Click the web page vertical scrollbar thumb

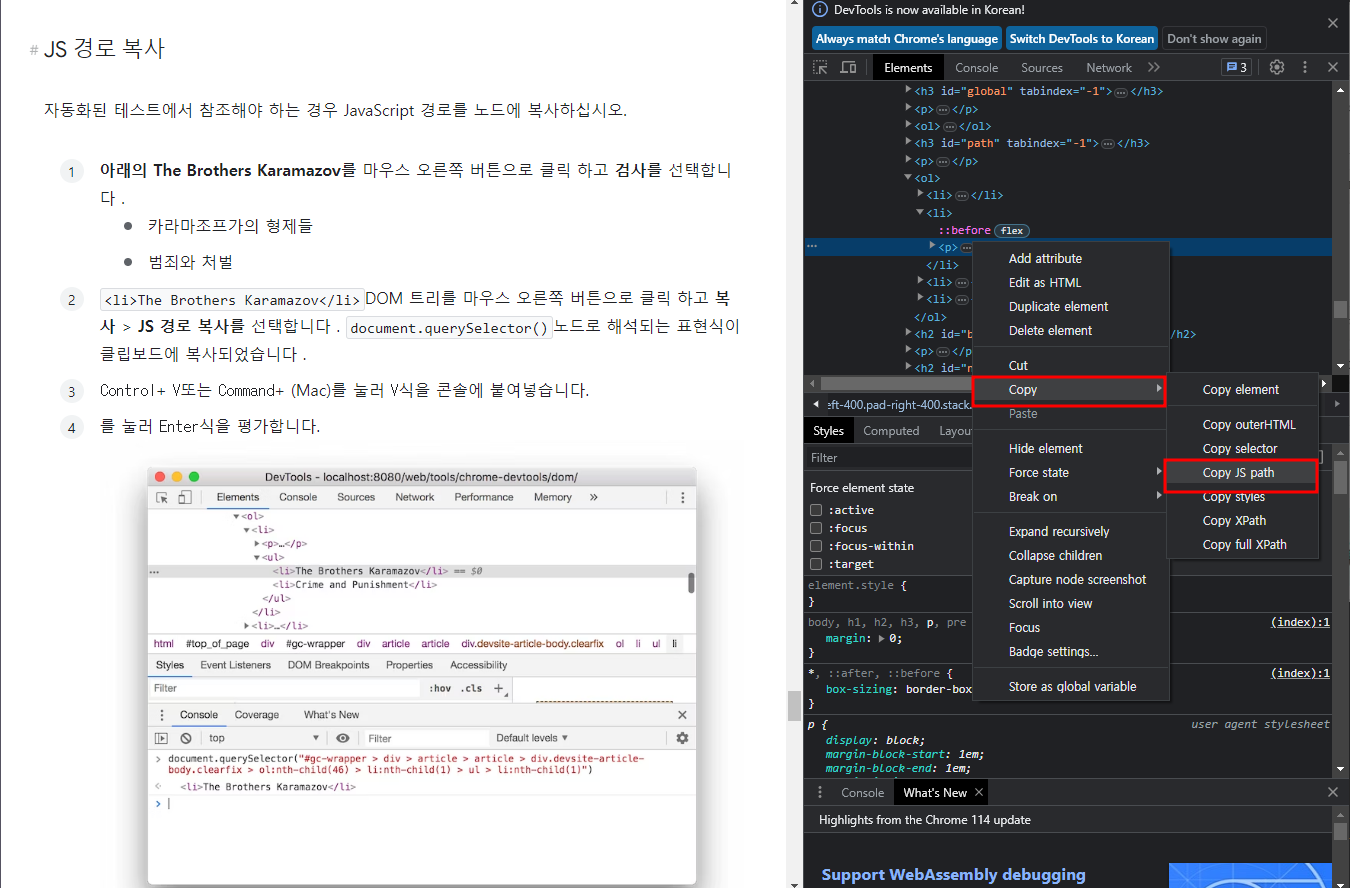(x=794, y=705)
